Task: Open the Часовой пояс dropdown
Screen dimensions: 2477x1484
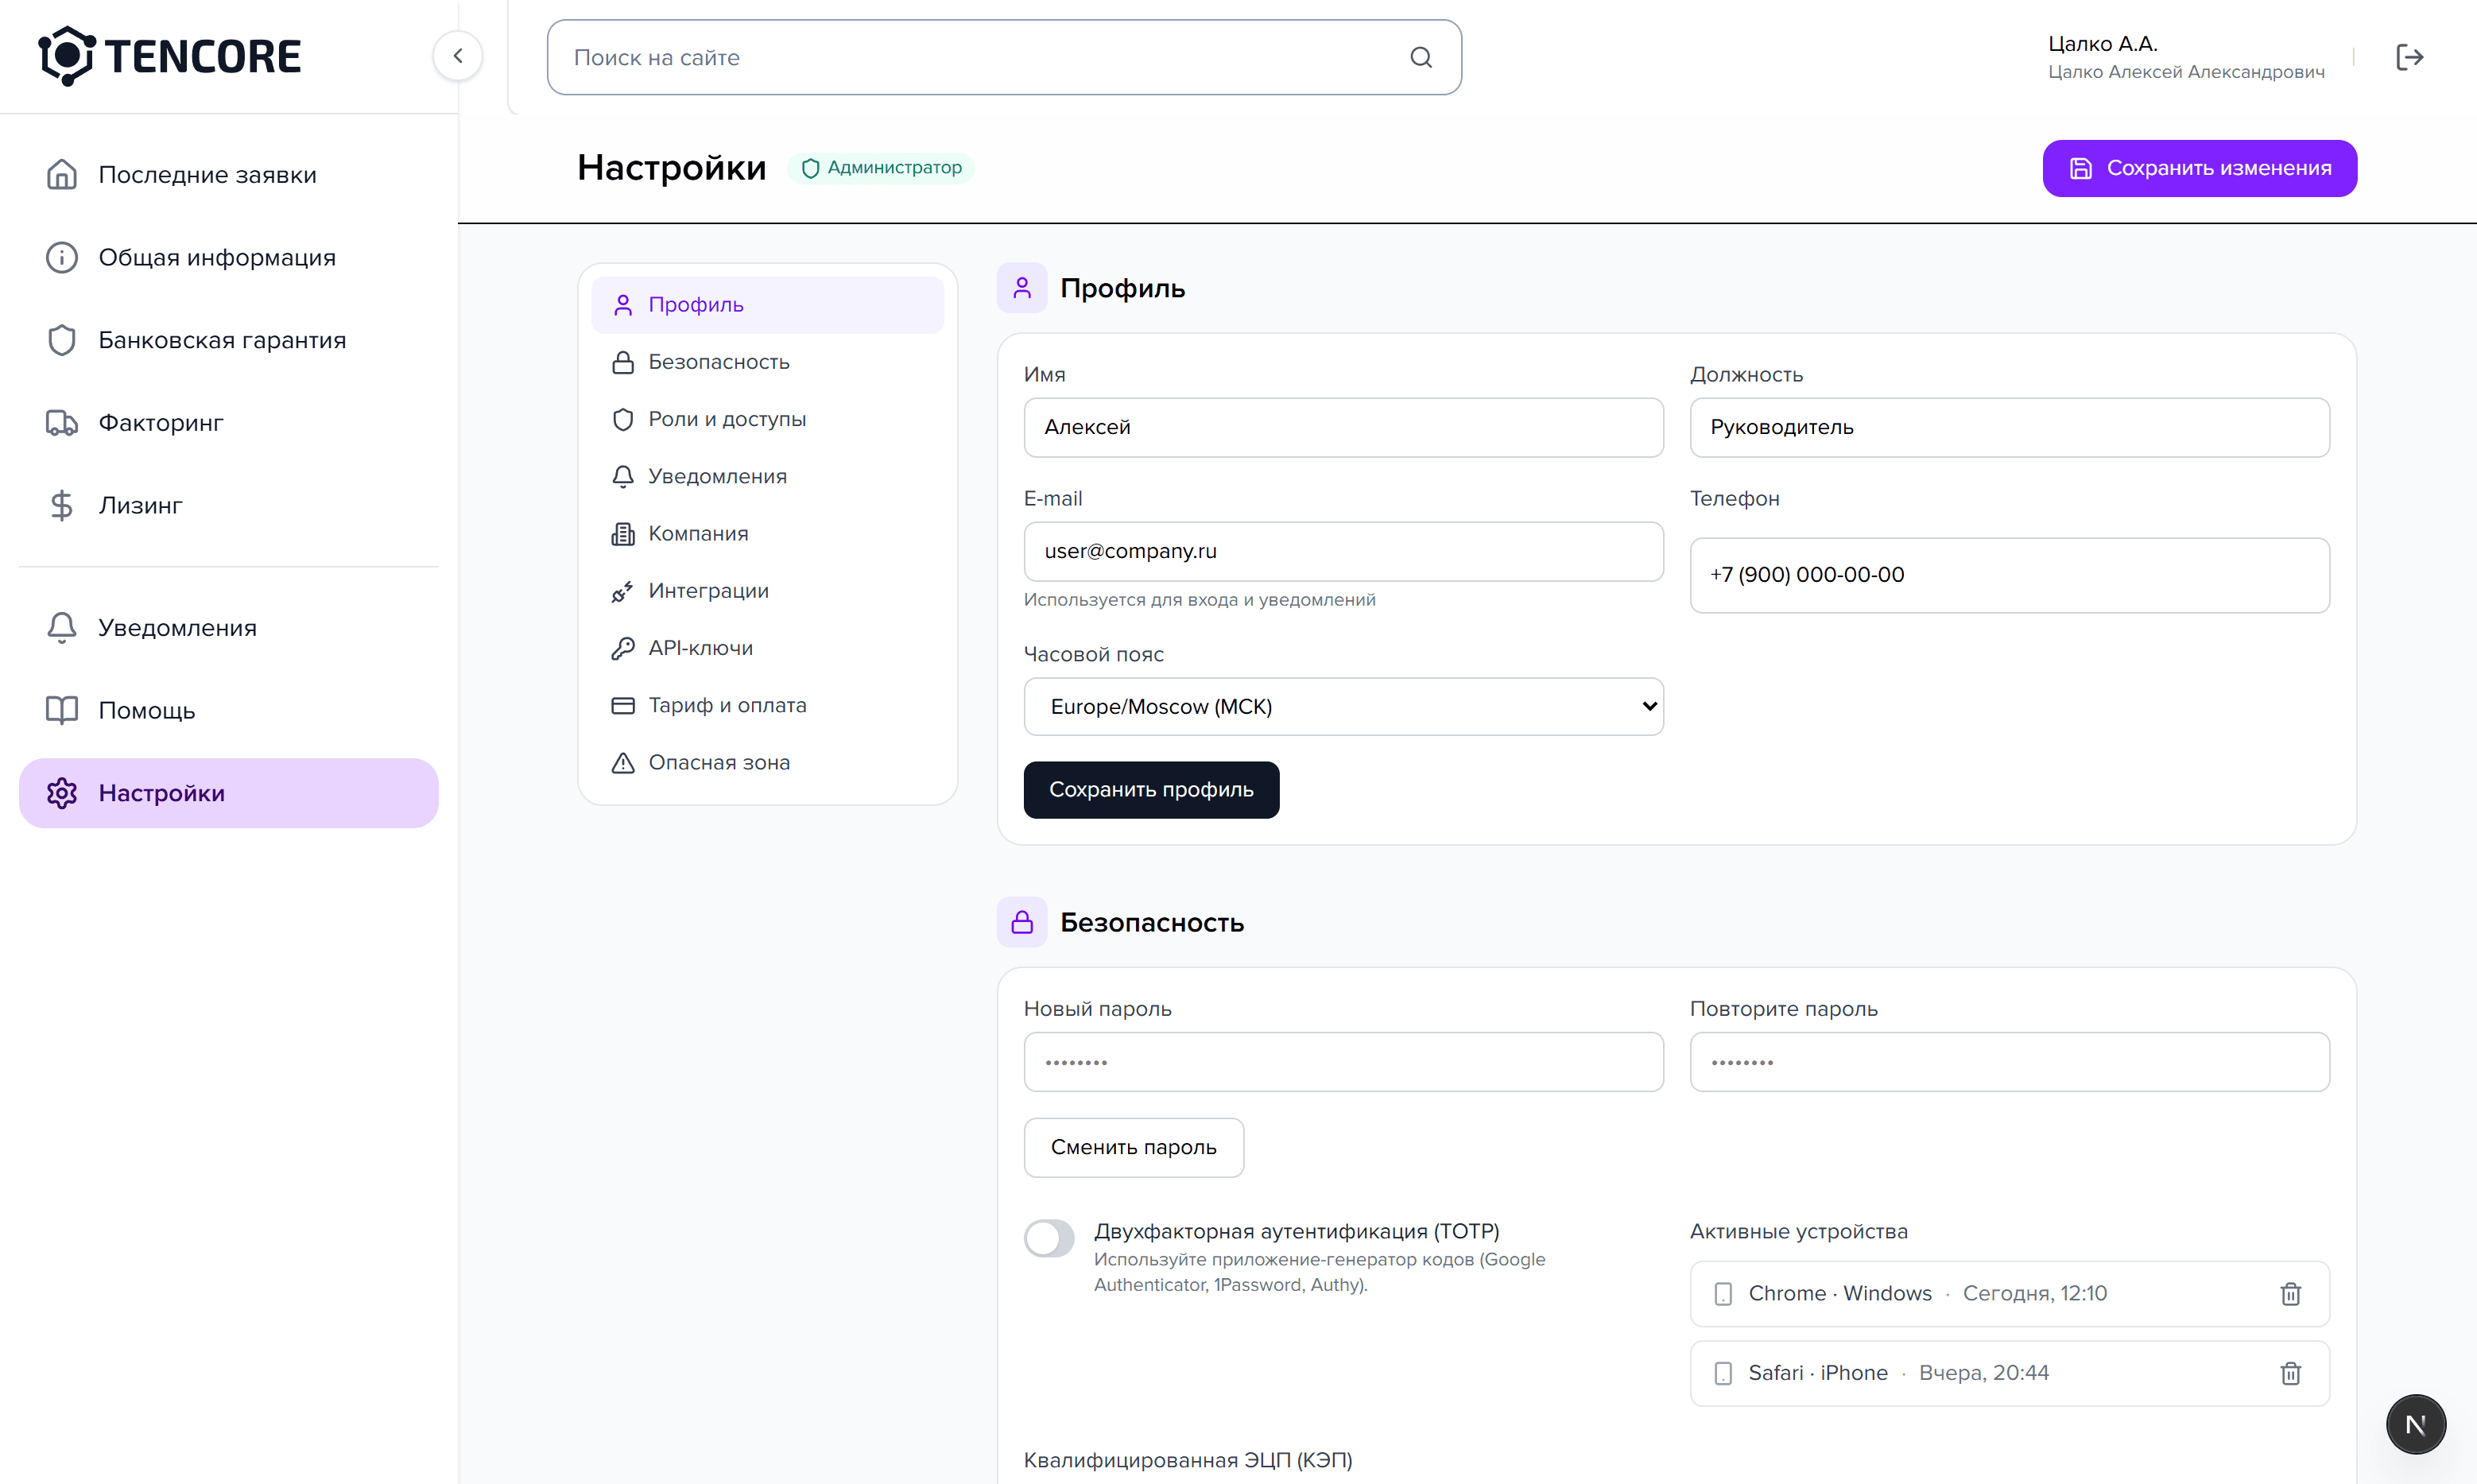Action: pos(1343,707)
